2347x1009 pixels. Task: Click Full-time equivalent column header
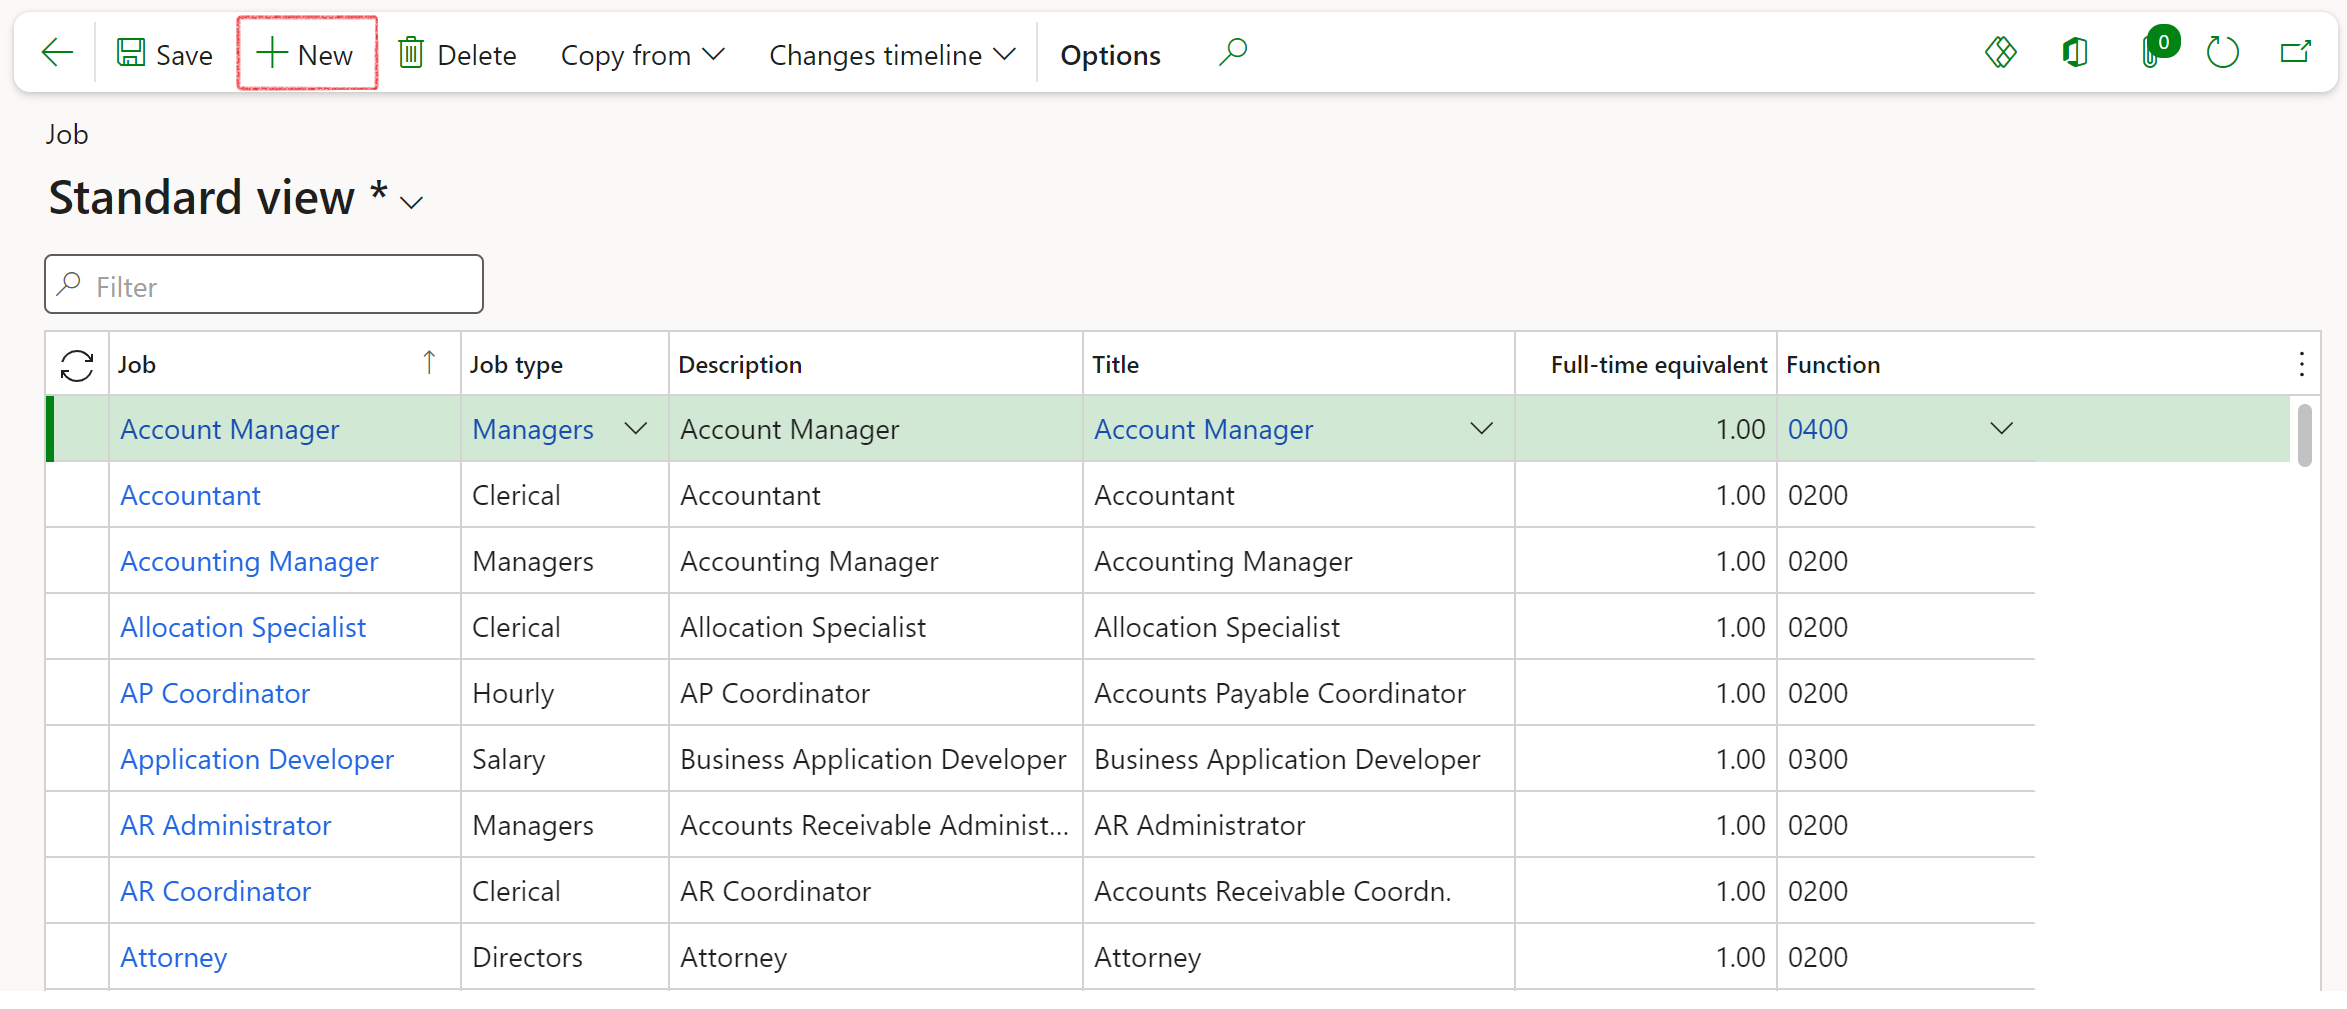(1646, 364)
